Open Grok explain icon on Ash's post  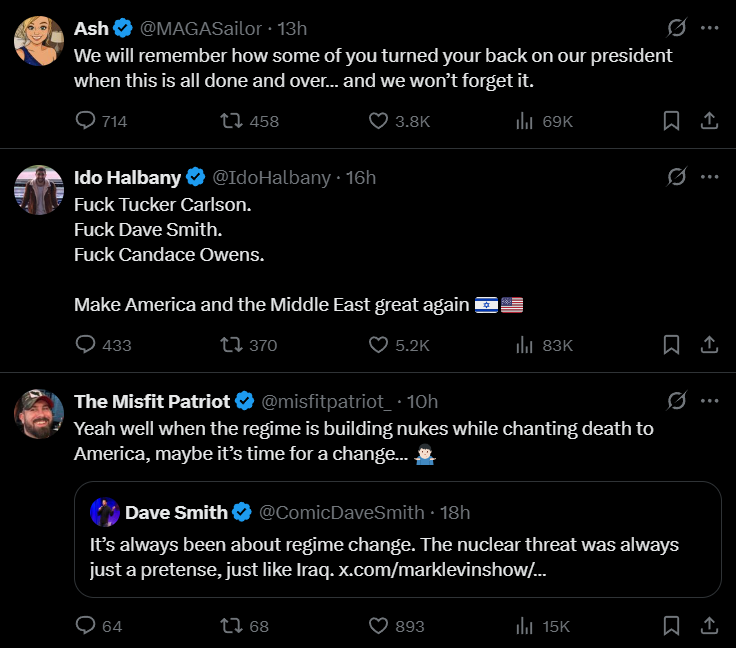[x=677, y=28]
